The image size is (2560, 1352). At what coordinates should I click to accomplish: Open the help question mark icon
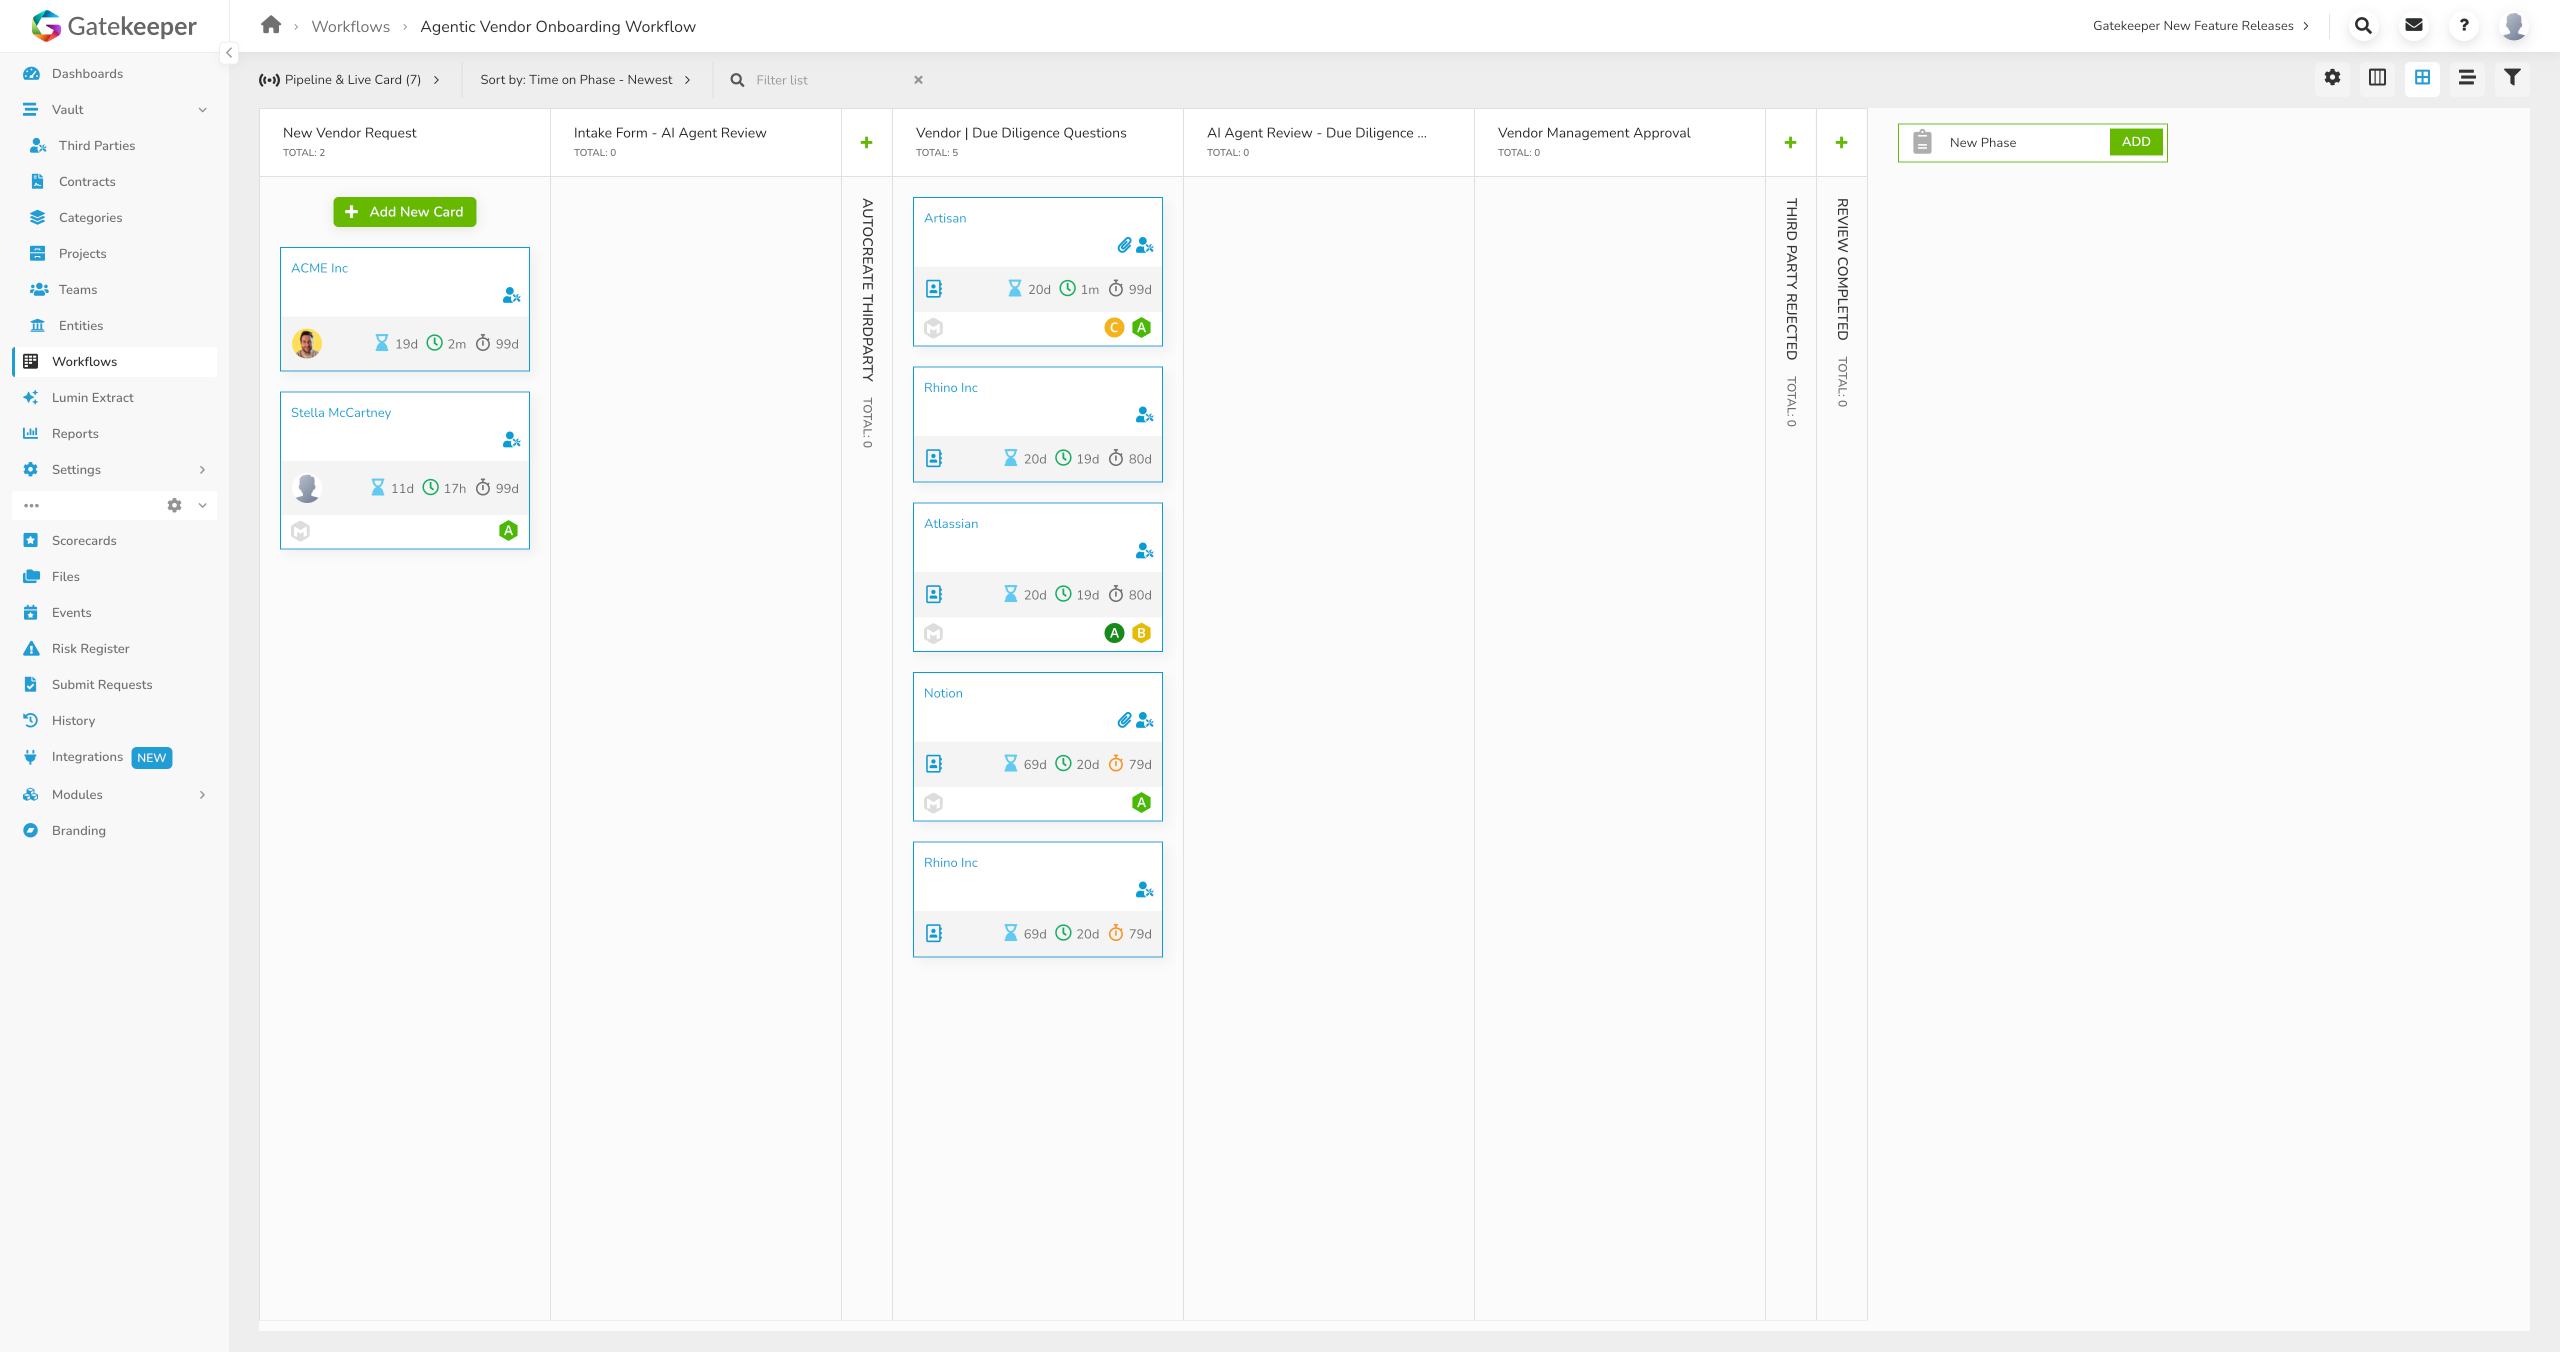point(2464,26)
